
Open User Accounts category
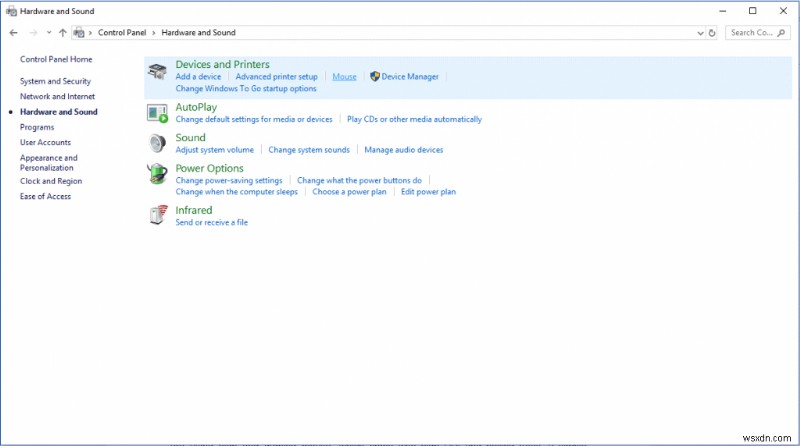click(45, 142)
